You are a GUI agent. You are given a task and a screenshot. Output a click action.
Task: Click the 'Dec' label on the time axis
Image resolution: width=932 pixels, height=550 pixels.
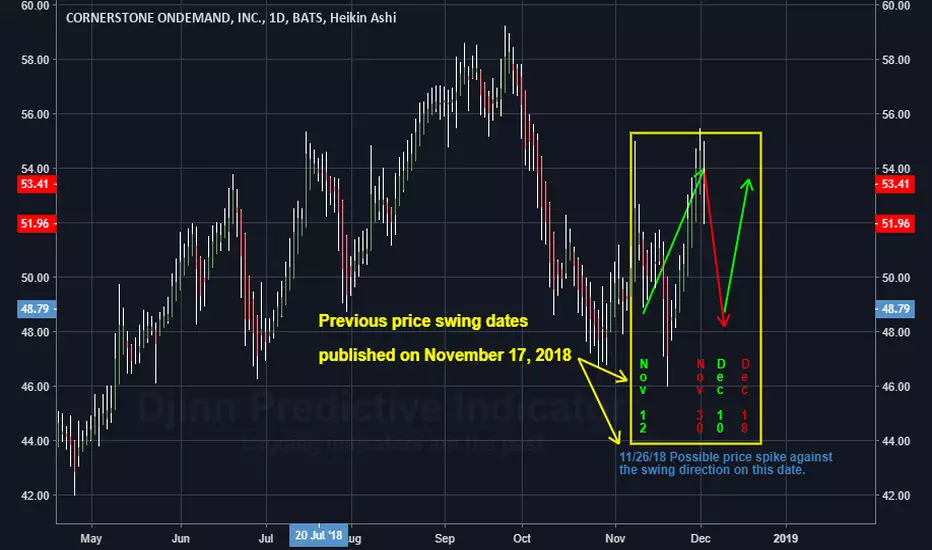[701, 538]
